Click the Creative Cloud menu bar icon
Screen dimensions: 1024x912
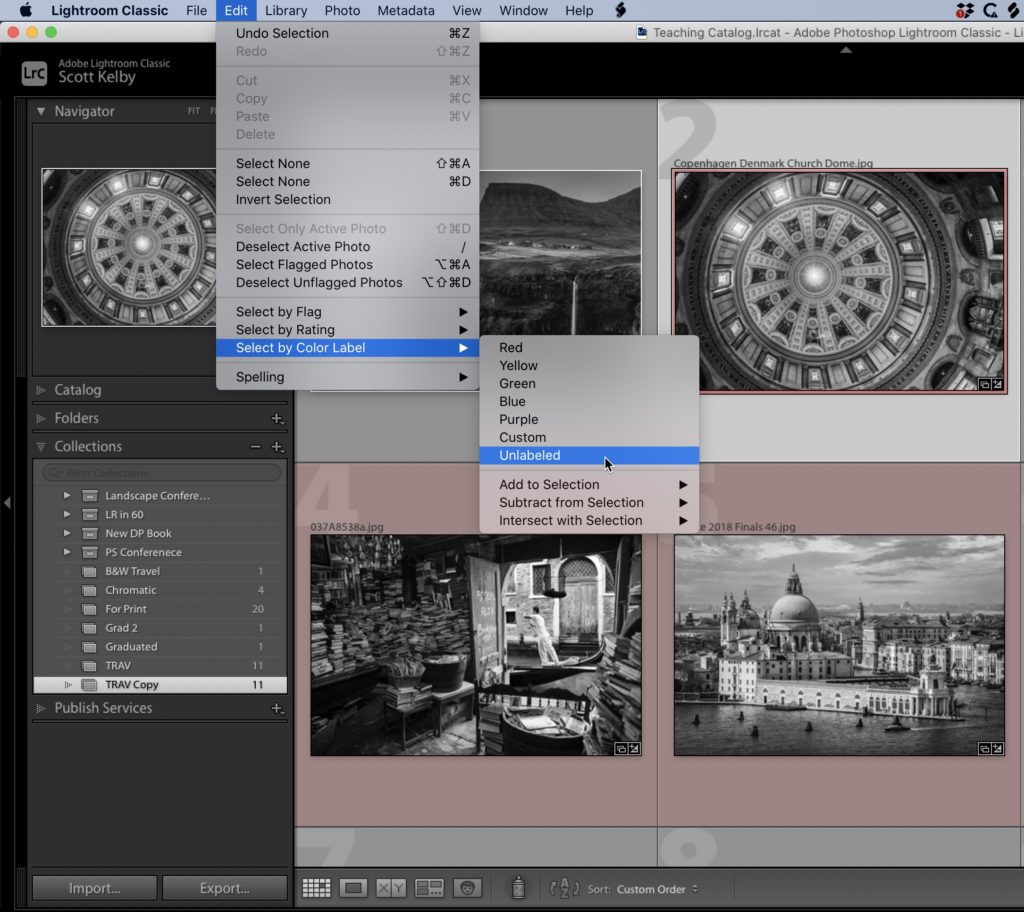991,10
